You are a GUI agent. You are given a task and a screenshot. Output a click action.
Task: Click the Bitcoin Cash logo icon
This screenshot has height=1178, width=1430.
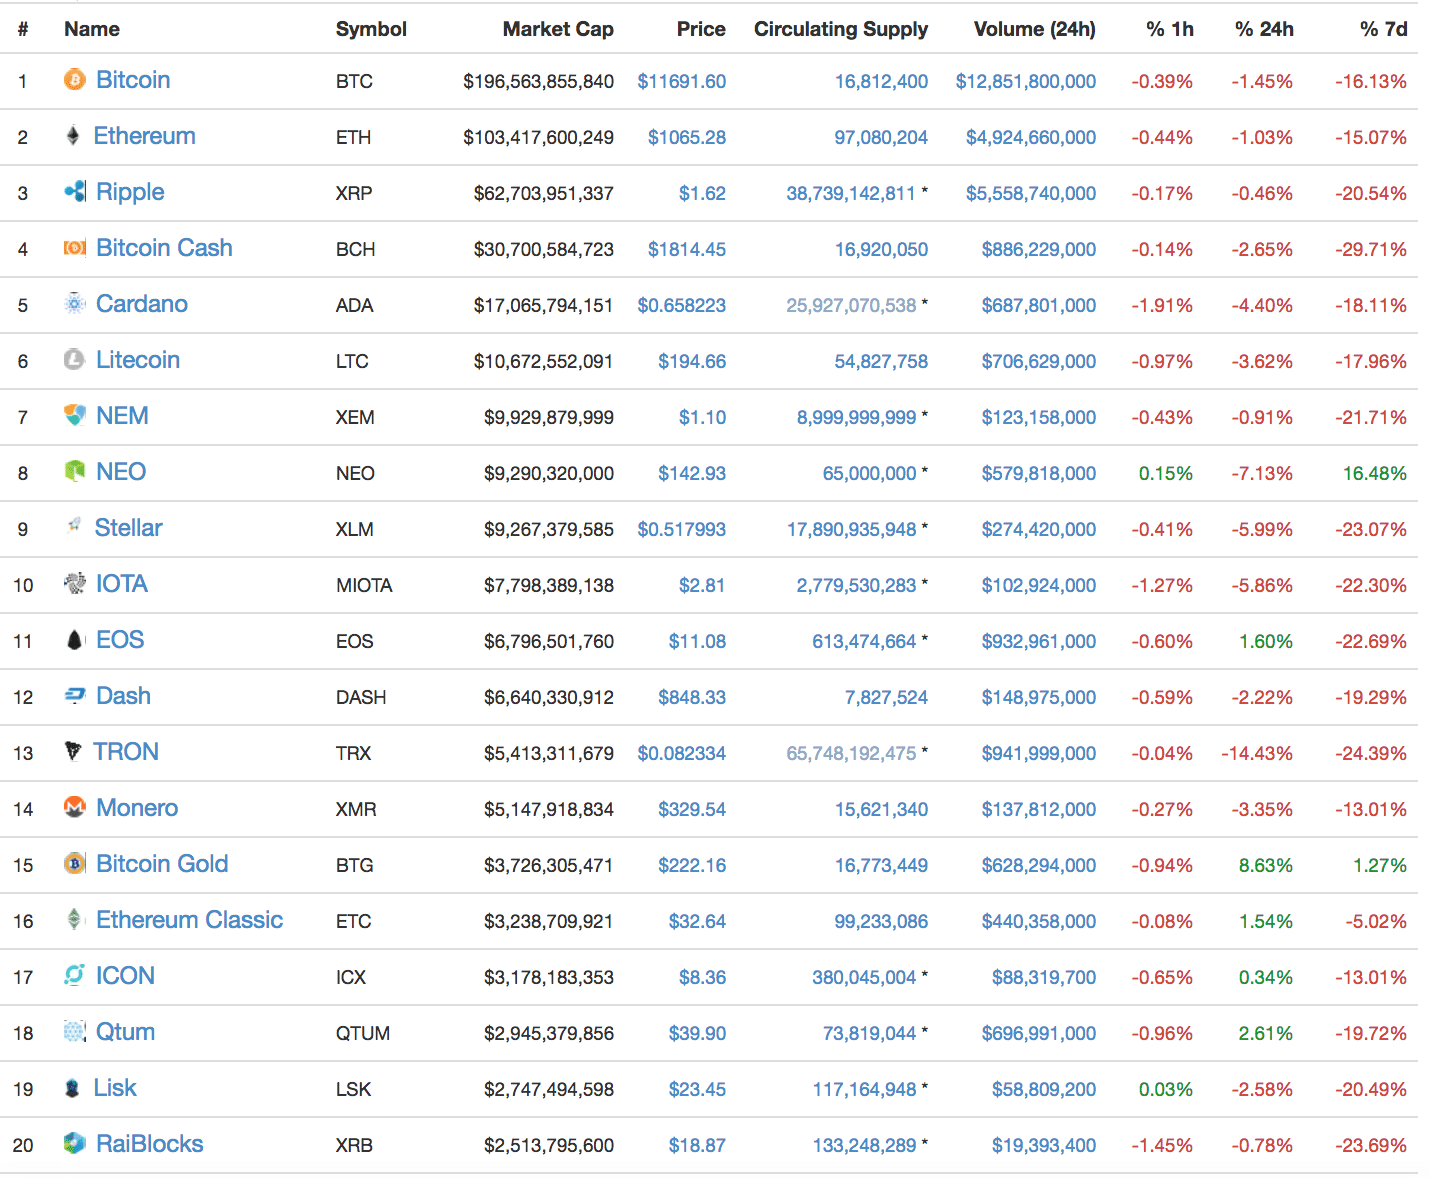(x=75, y=247)
